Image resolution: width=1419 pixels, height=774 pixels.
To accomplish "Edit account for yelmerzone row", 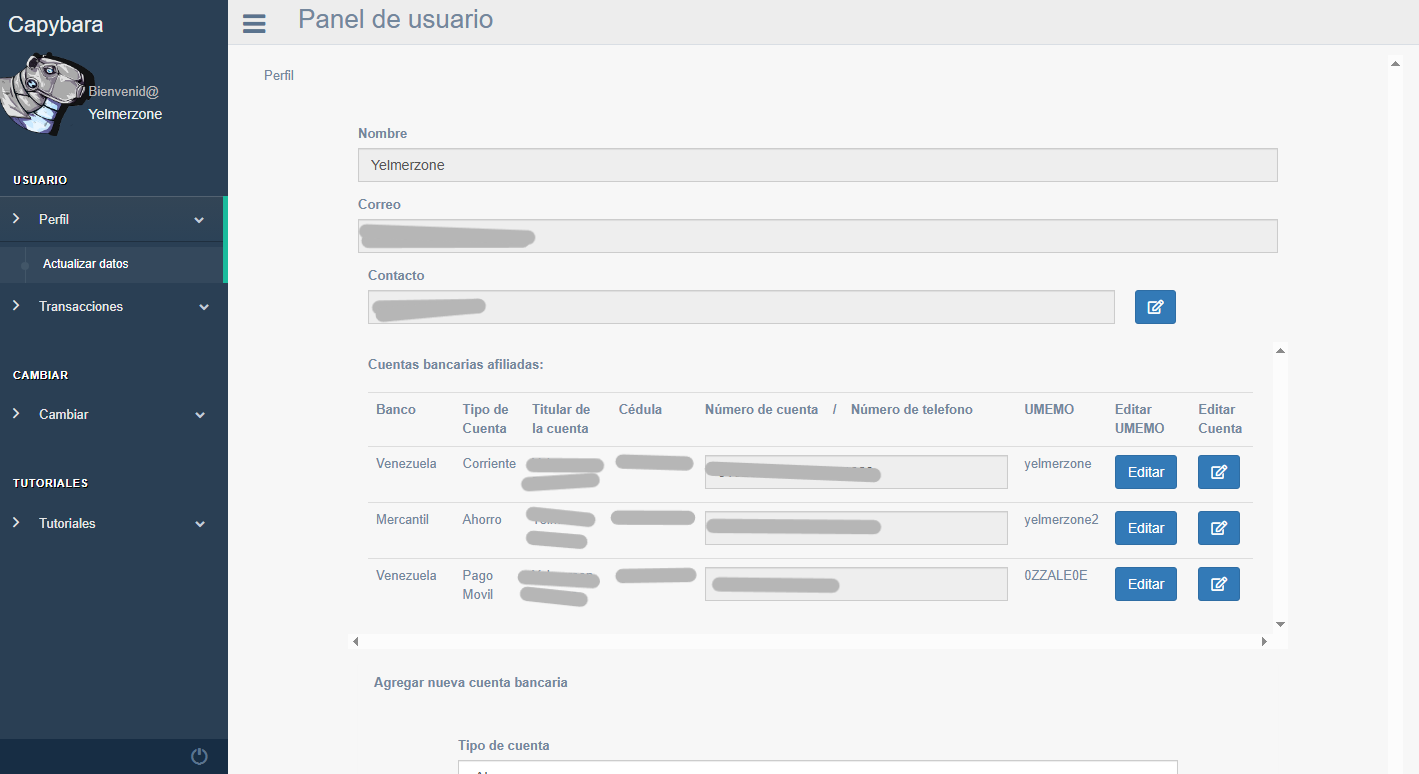I will pos(1218,472).
